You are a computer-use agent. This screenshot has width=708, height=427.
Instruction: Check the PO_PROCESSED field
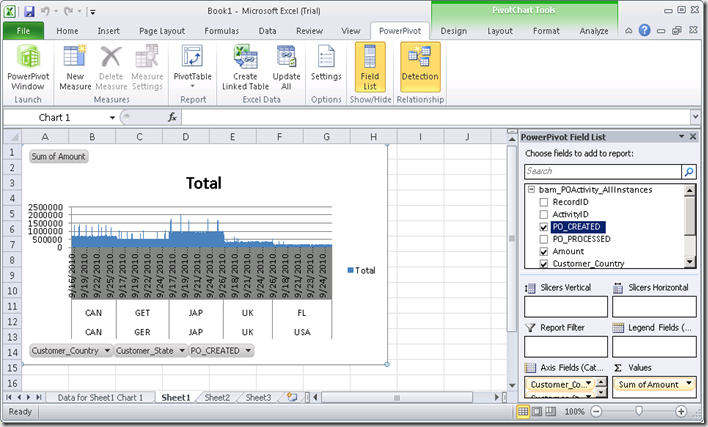(544, 239)
